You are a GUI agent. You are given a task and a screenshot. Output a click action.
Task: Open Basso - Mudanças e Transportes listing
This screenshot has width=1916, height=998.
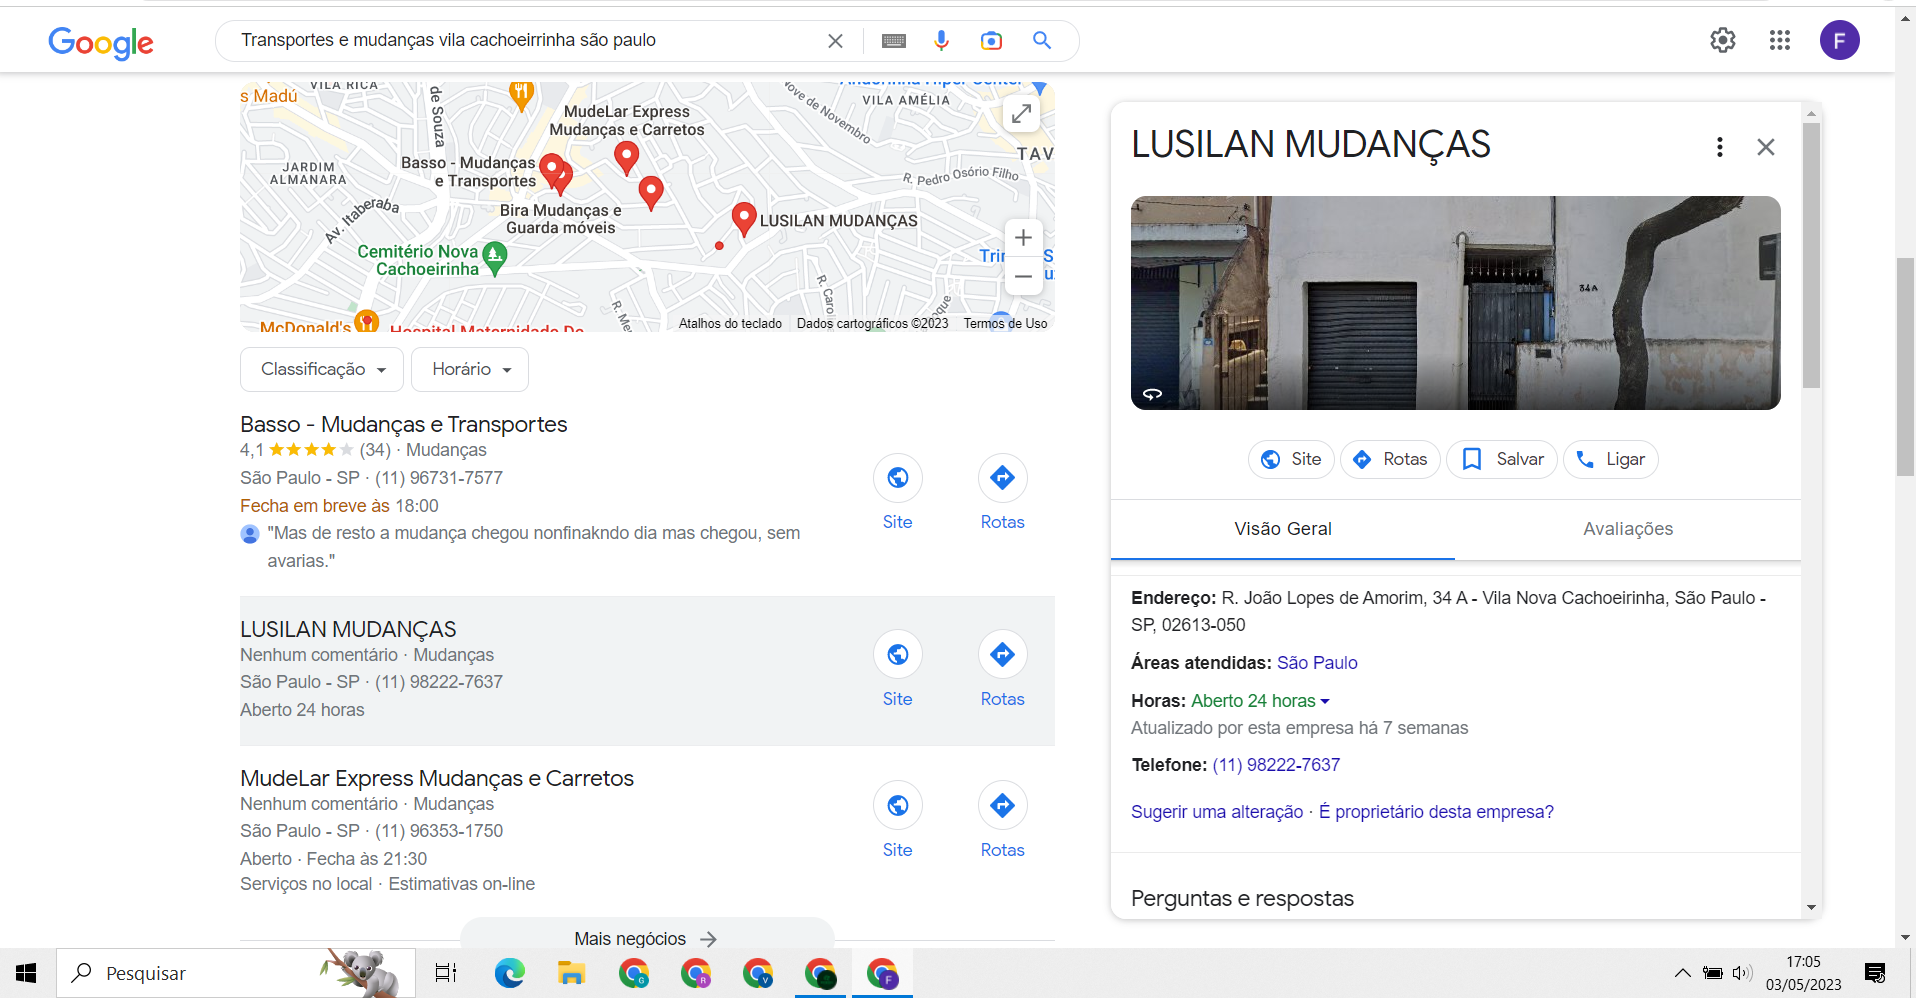(403, 424)
